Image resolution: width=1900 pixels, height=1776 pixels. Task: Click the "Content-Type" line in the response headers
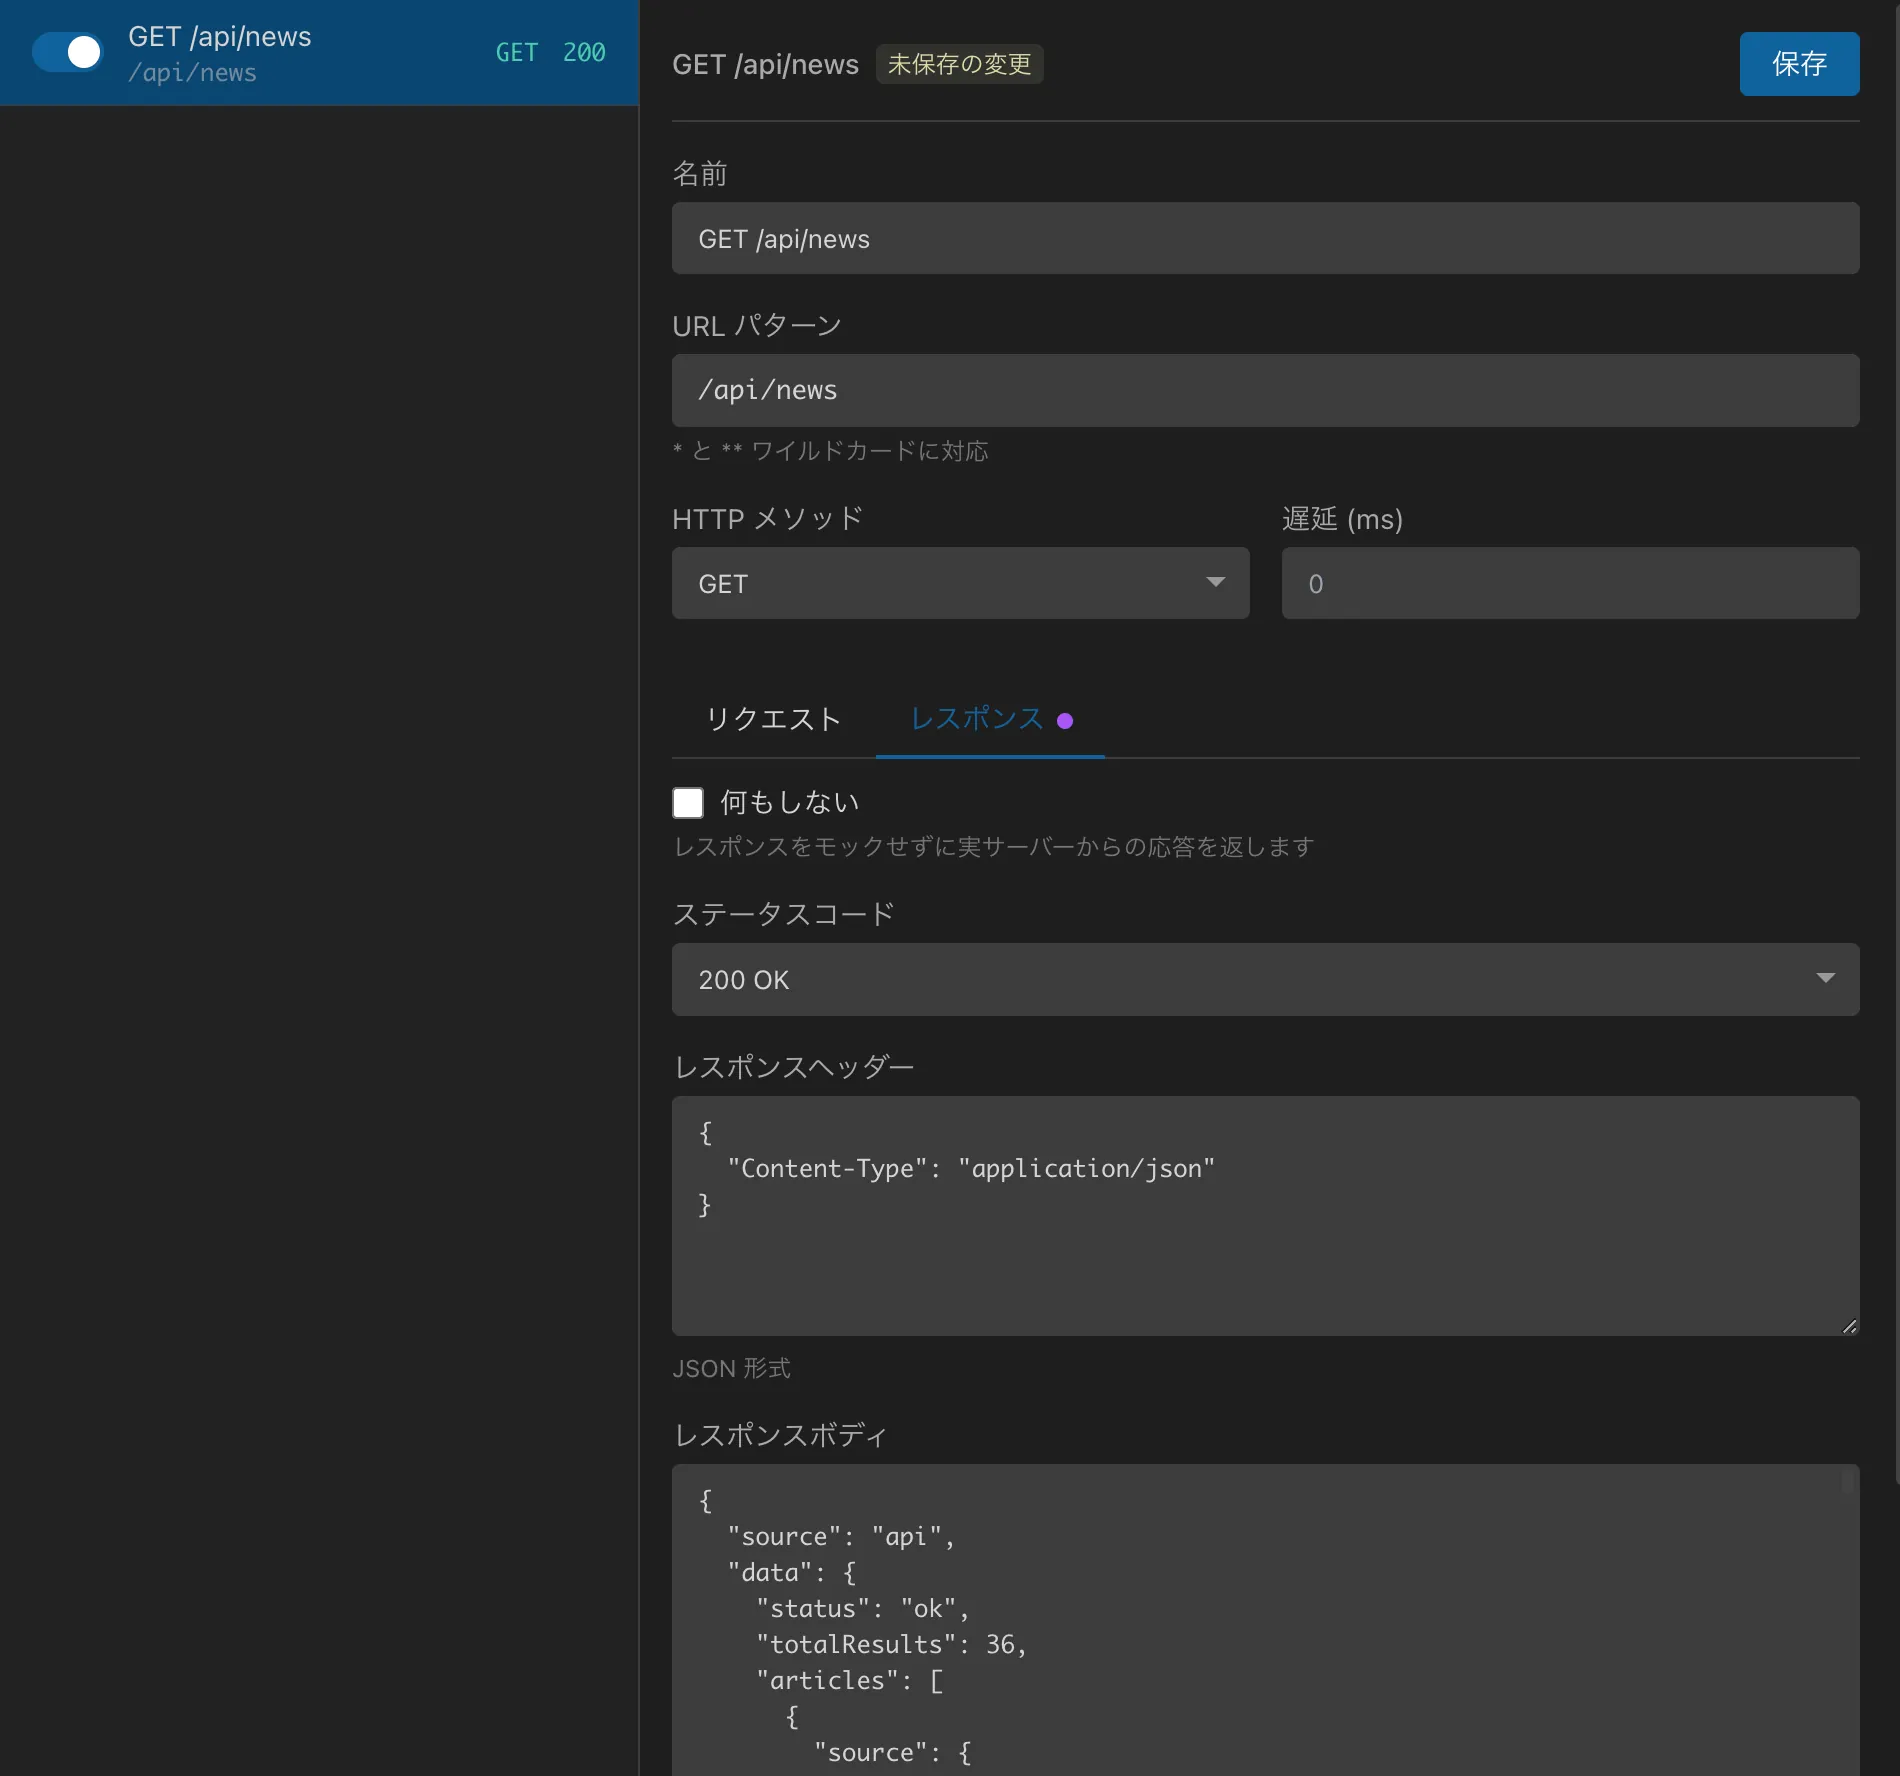[971, 1168]
